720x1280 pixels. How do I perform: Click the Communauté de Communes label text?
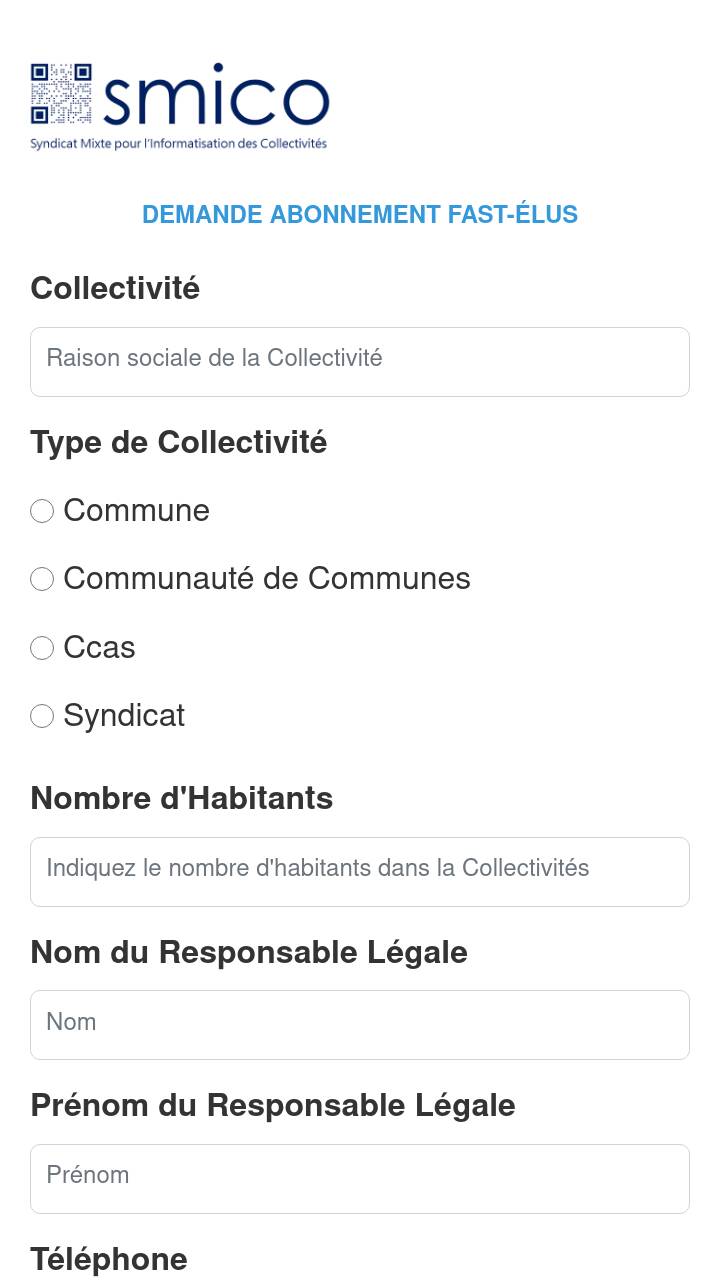click(x=267, y=579)
